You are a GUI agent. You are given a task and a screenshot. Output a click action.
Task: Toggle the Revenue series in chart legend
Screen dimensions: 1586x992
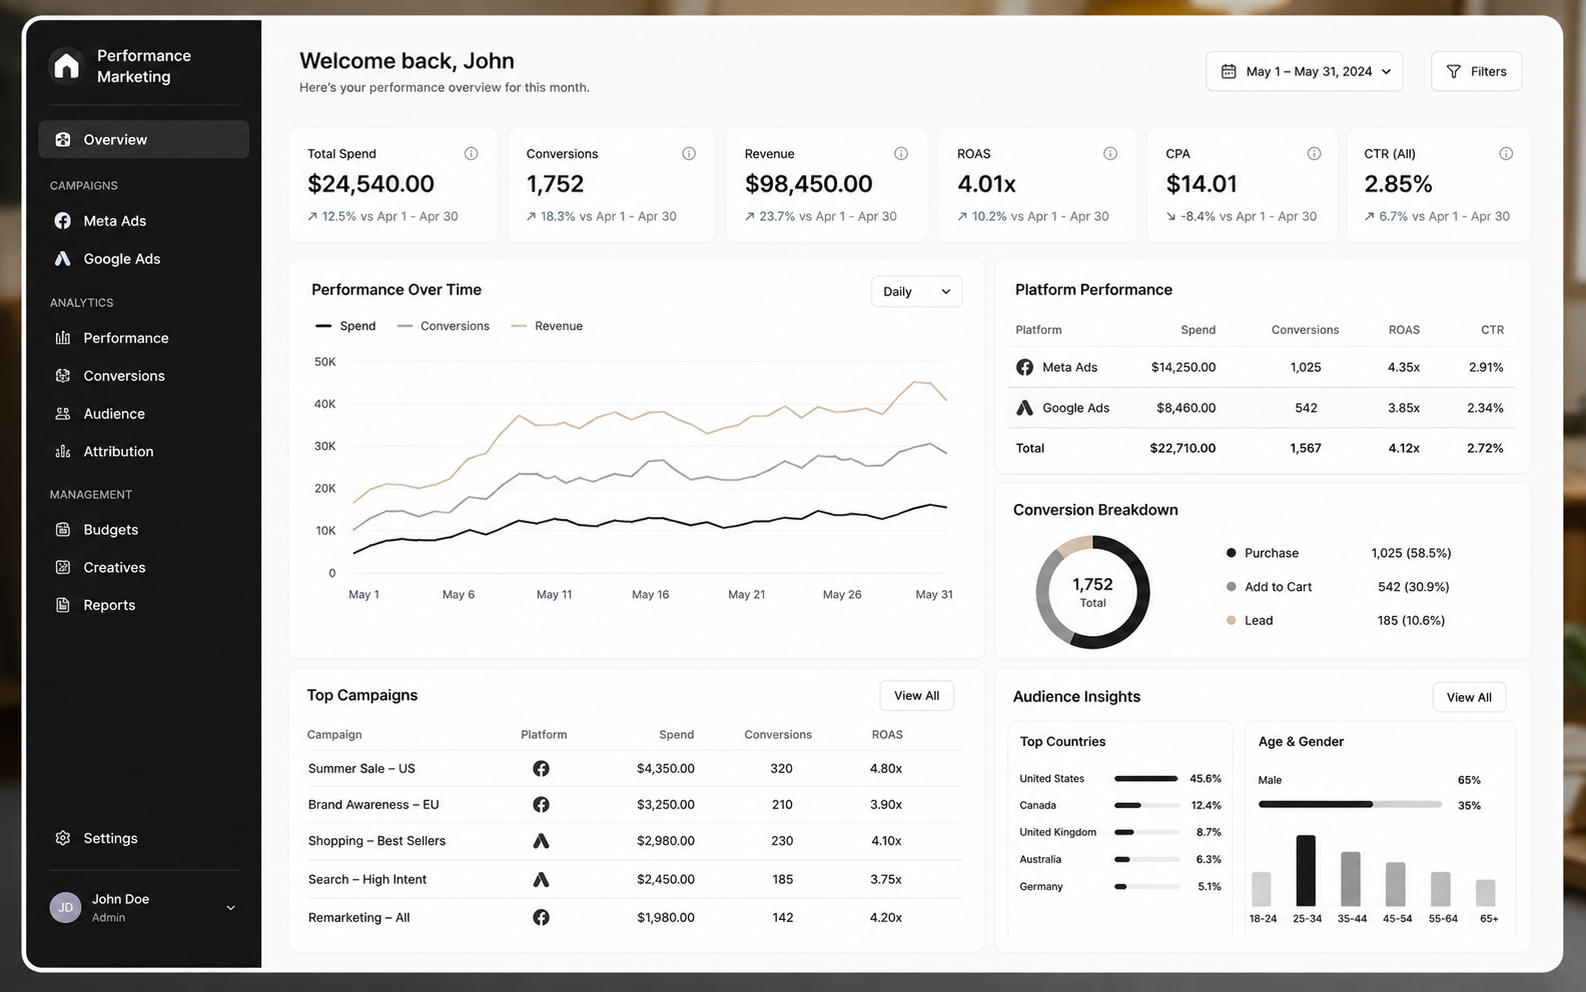coord(547,326)
